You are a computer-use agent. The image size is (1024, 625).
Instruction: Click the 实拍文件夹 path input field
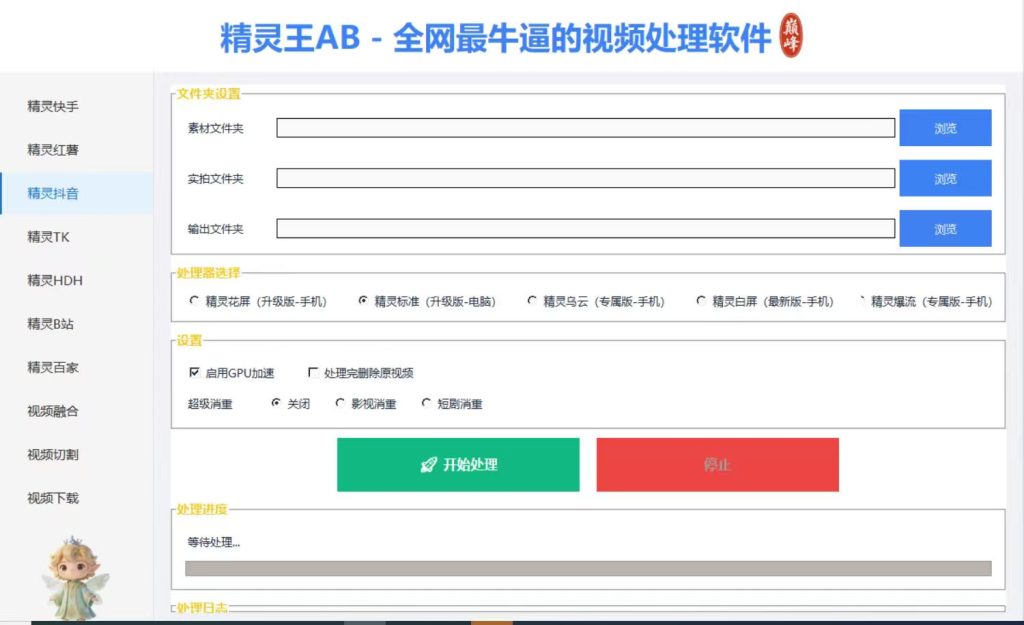click(585, 178)
